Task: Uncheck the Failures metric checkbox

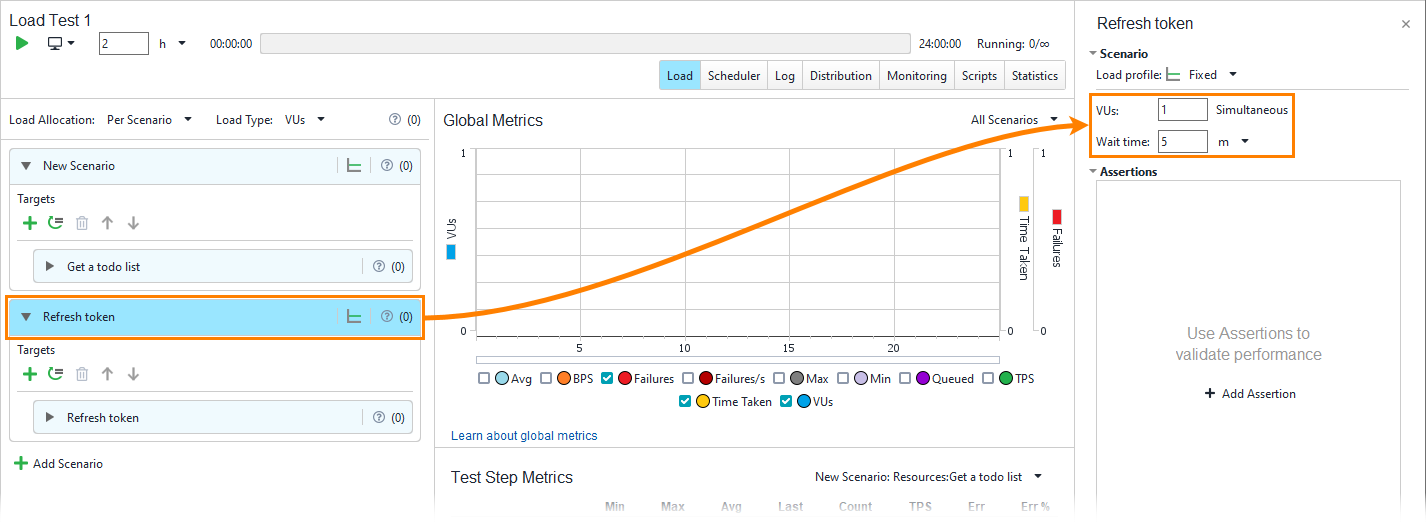Action: pos(607,379)
